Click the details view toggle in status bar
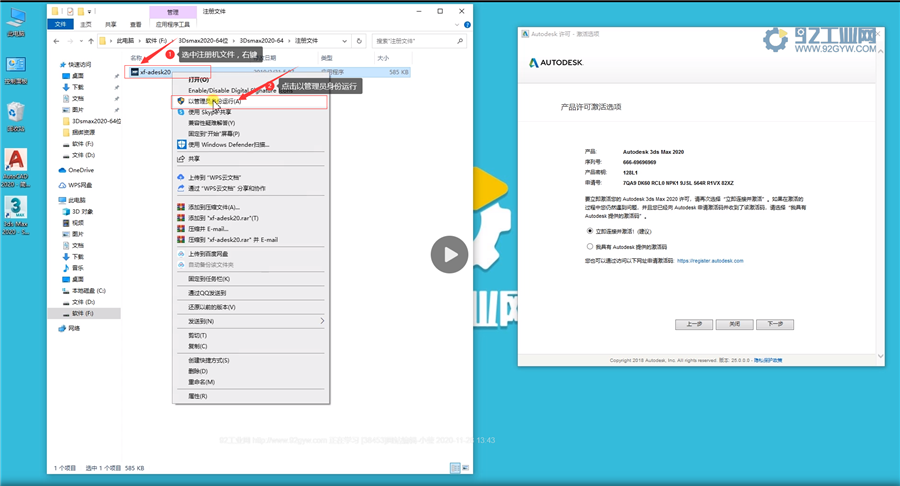Screen dimensions: 900x486 (455, 468)
